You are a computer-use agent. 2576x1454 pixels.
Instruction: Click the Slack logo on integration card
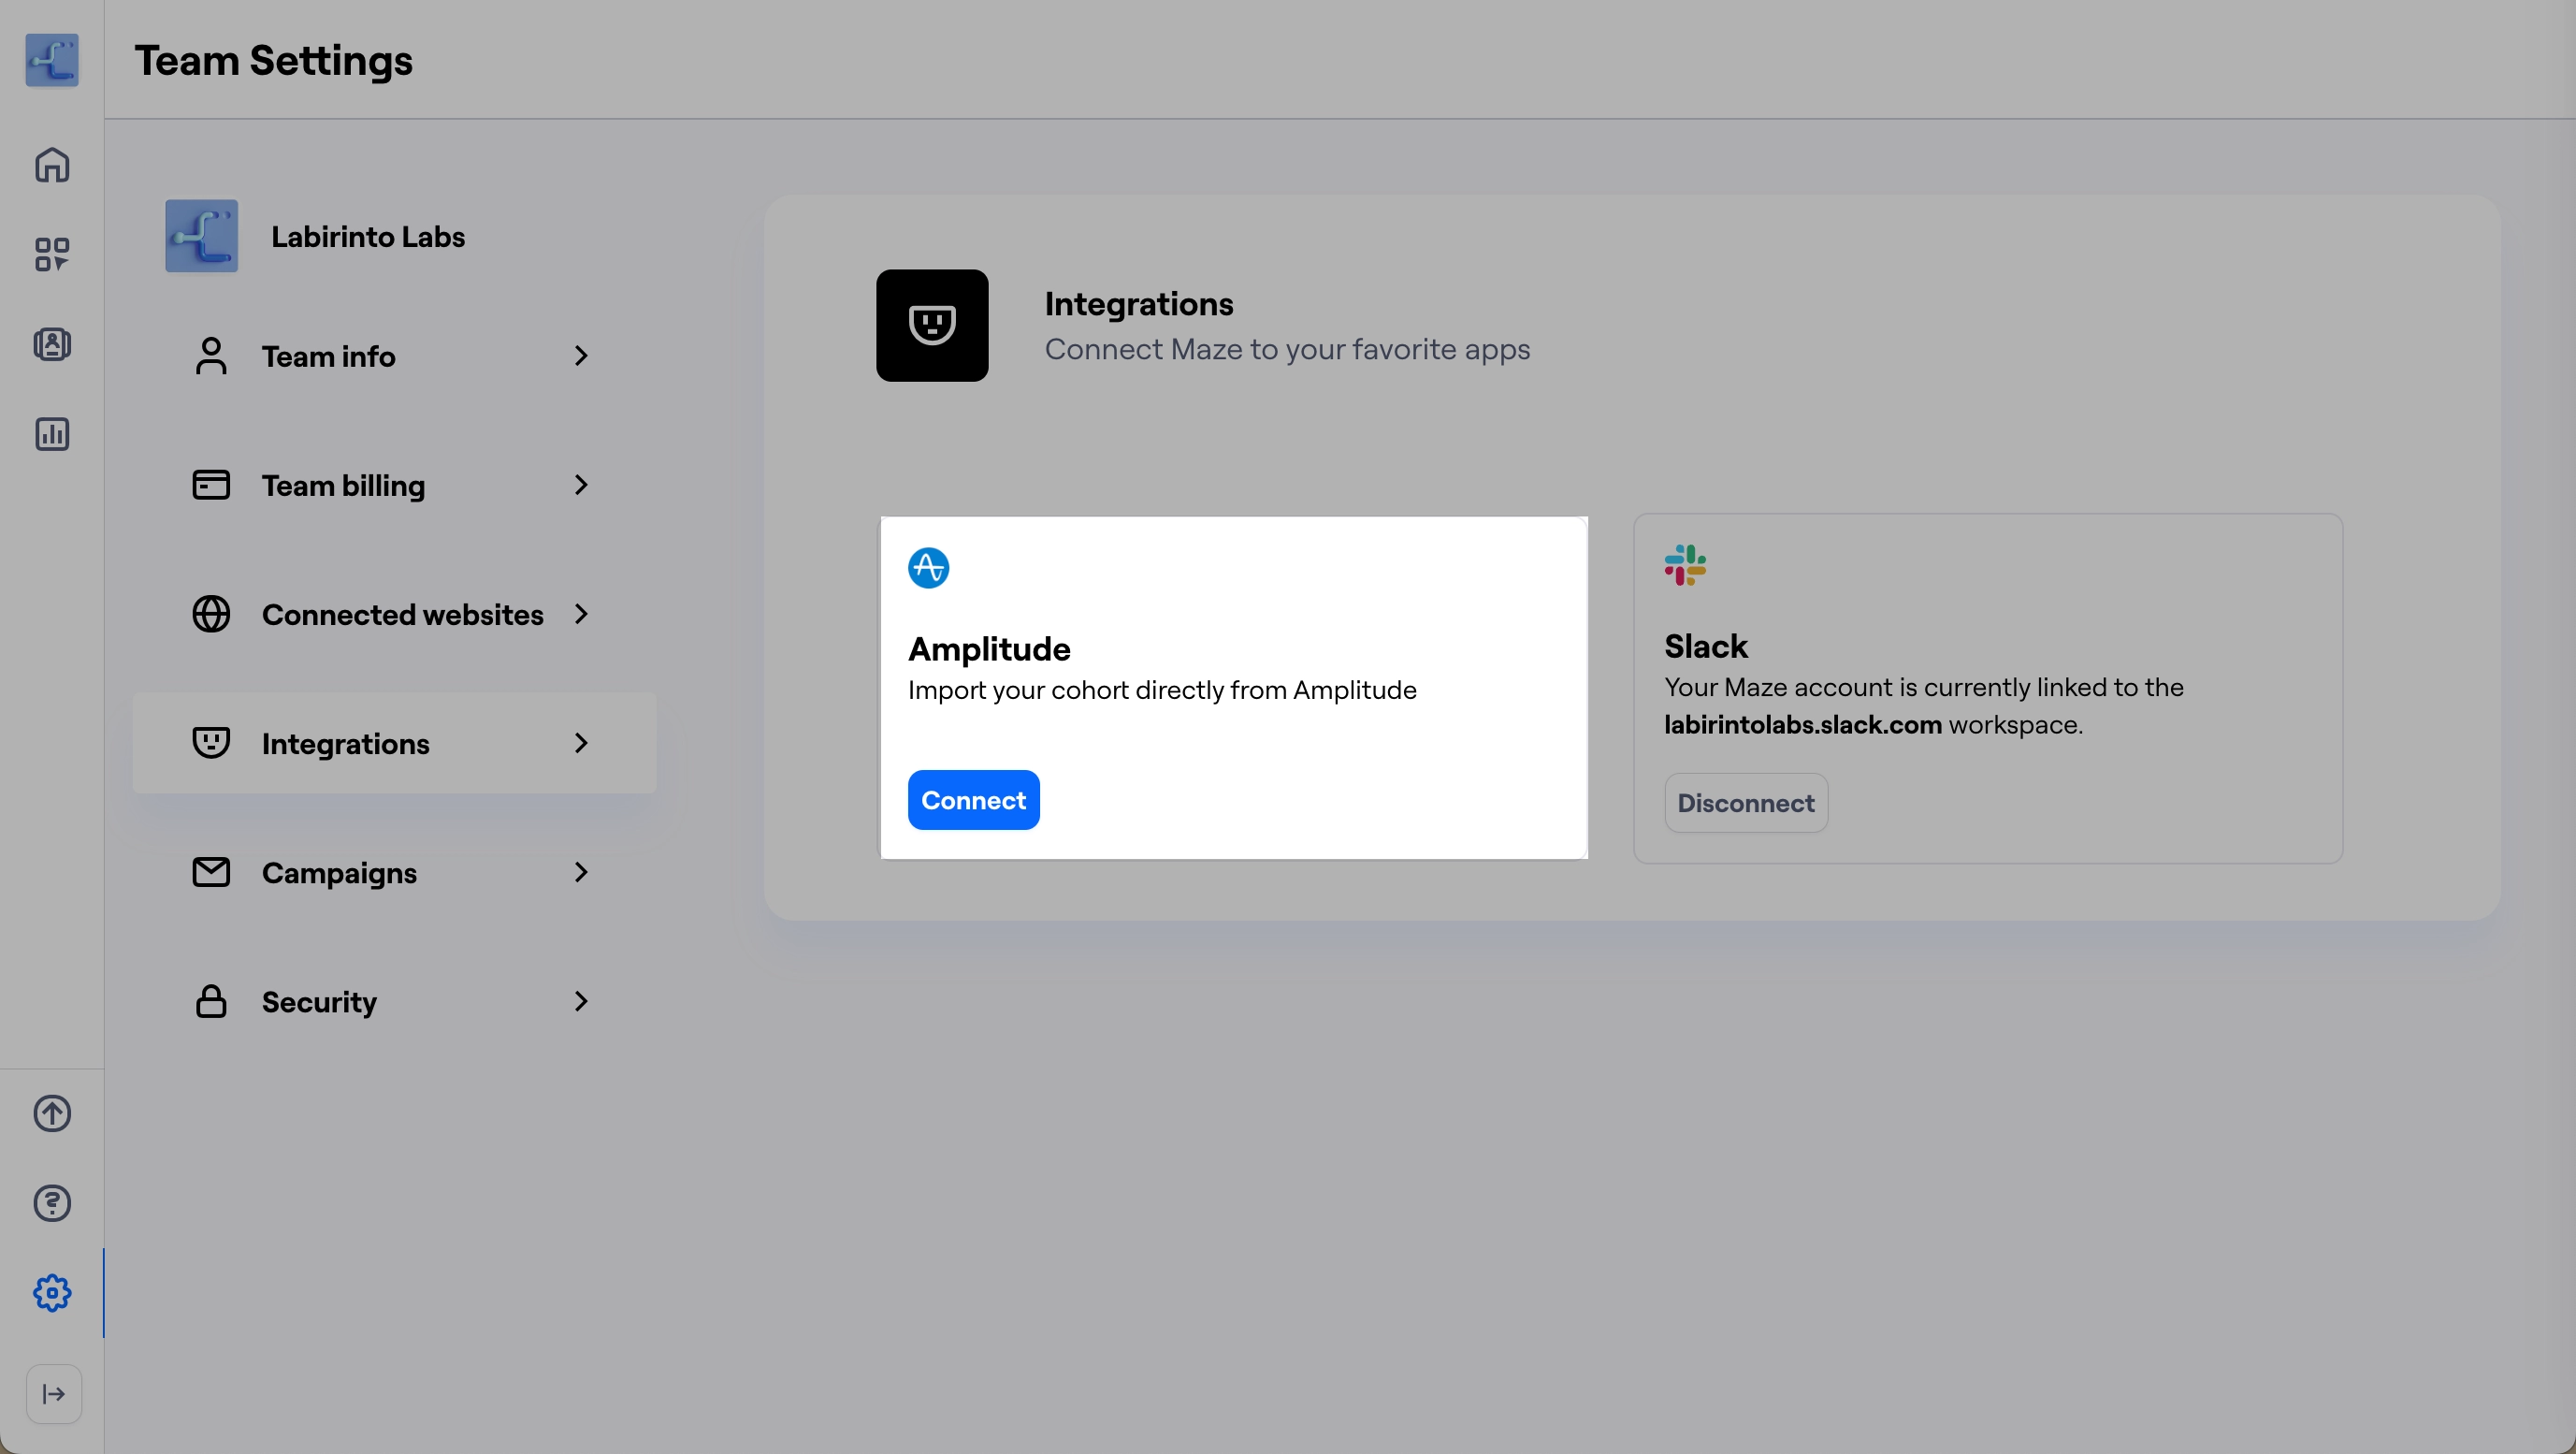tap(1684, 563)
